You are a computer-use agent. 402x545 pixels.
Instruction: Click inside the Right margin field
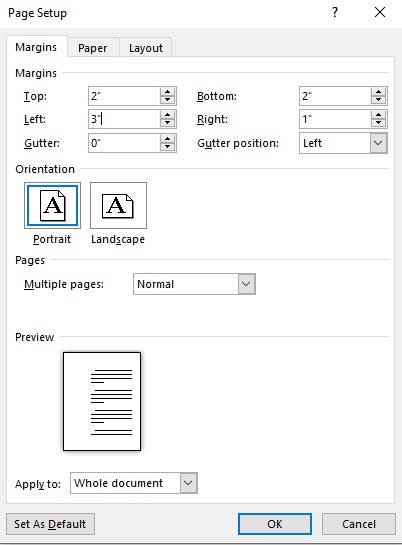point(335,119)
